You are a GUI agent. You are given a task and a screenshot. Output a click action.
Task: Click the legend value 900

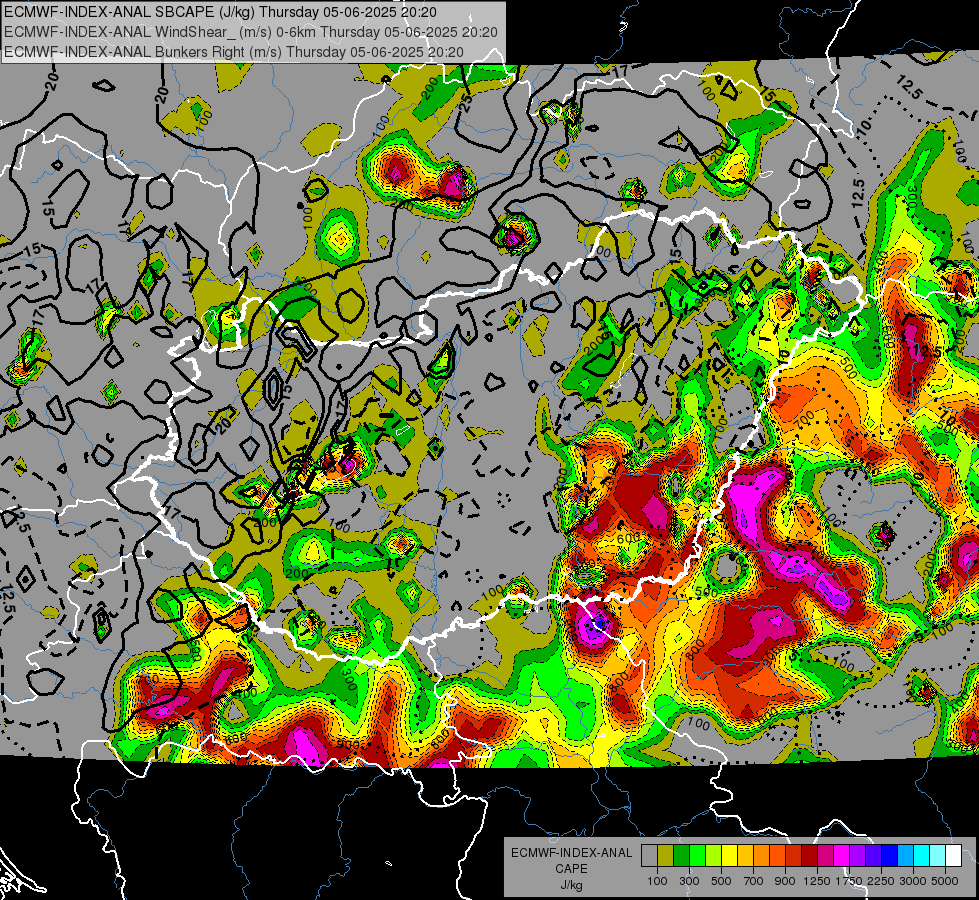tap(785, 881)
